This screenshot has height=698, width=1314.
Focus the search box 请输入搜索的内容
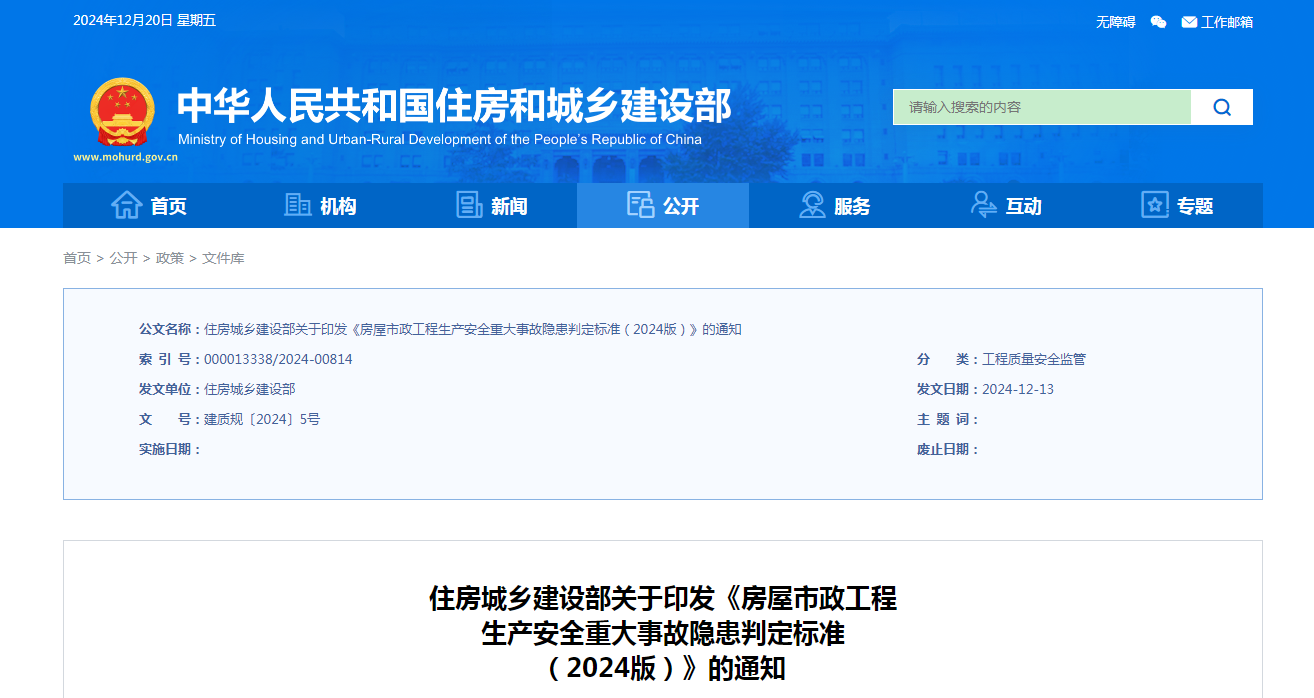pos(1041,107)
